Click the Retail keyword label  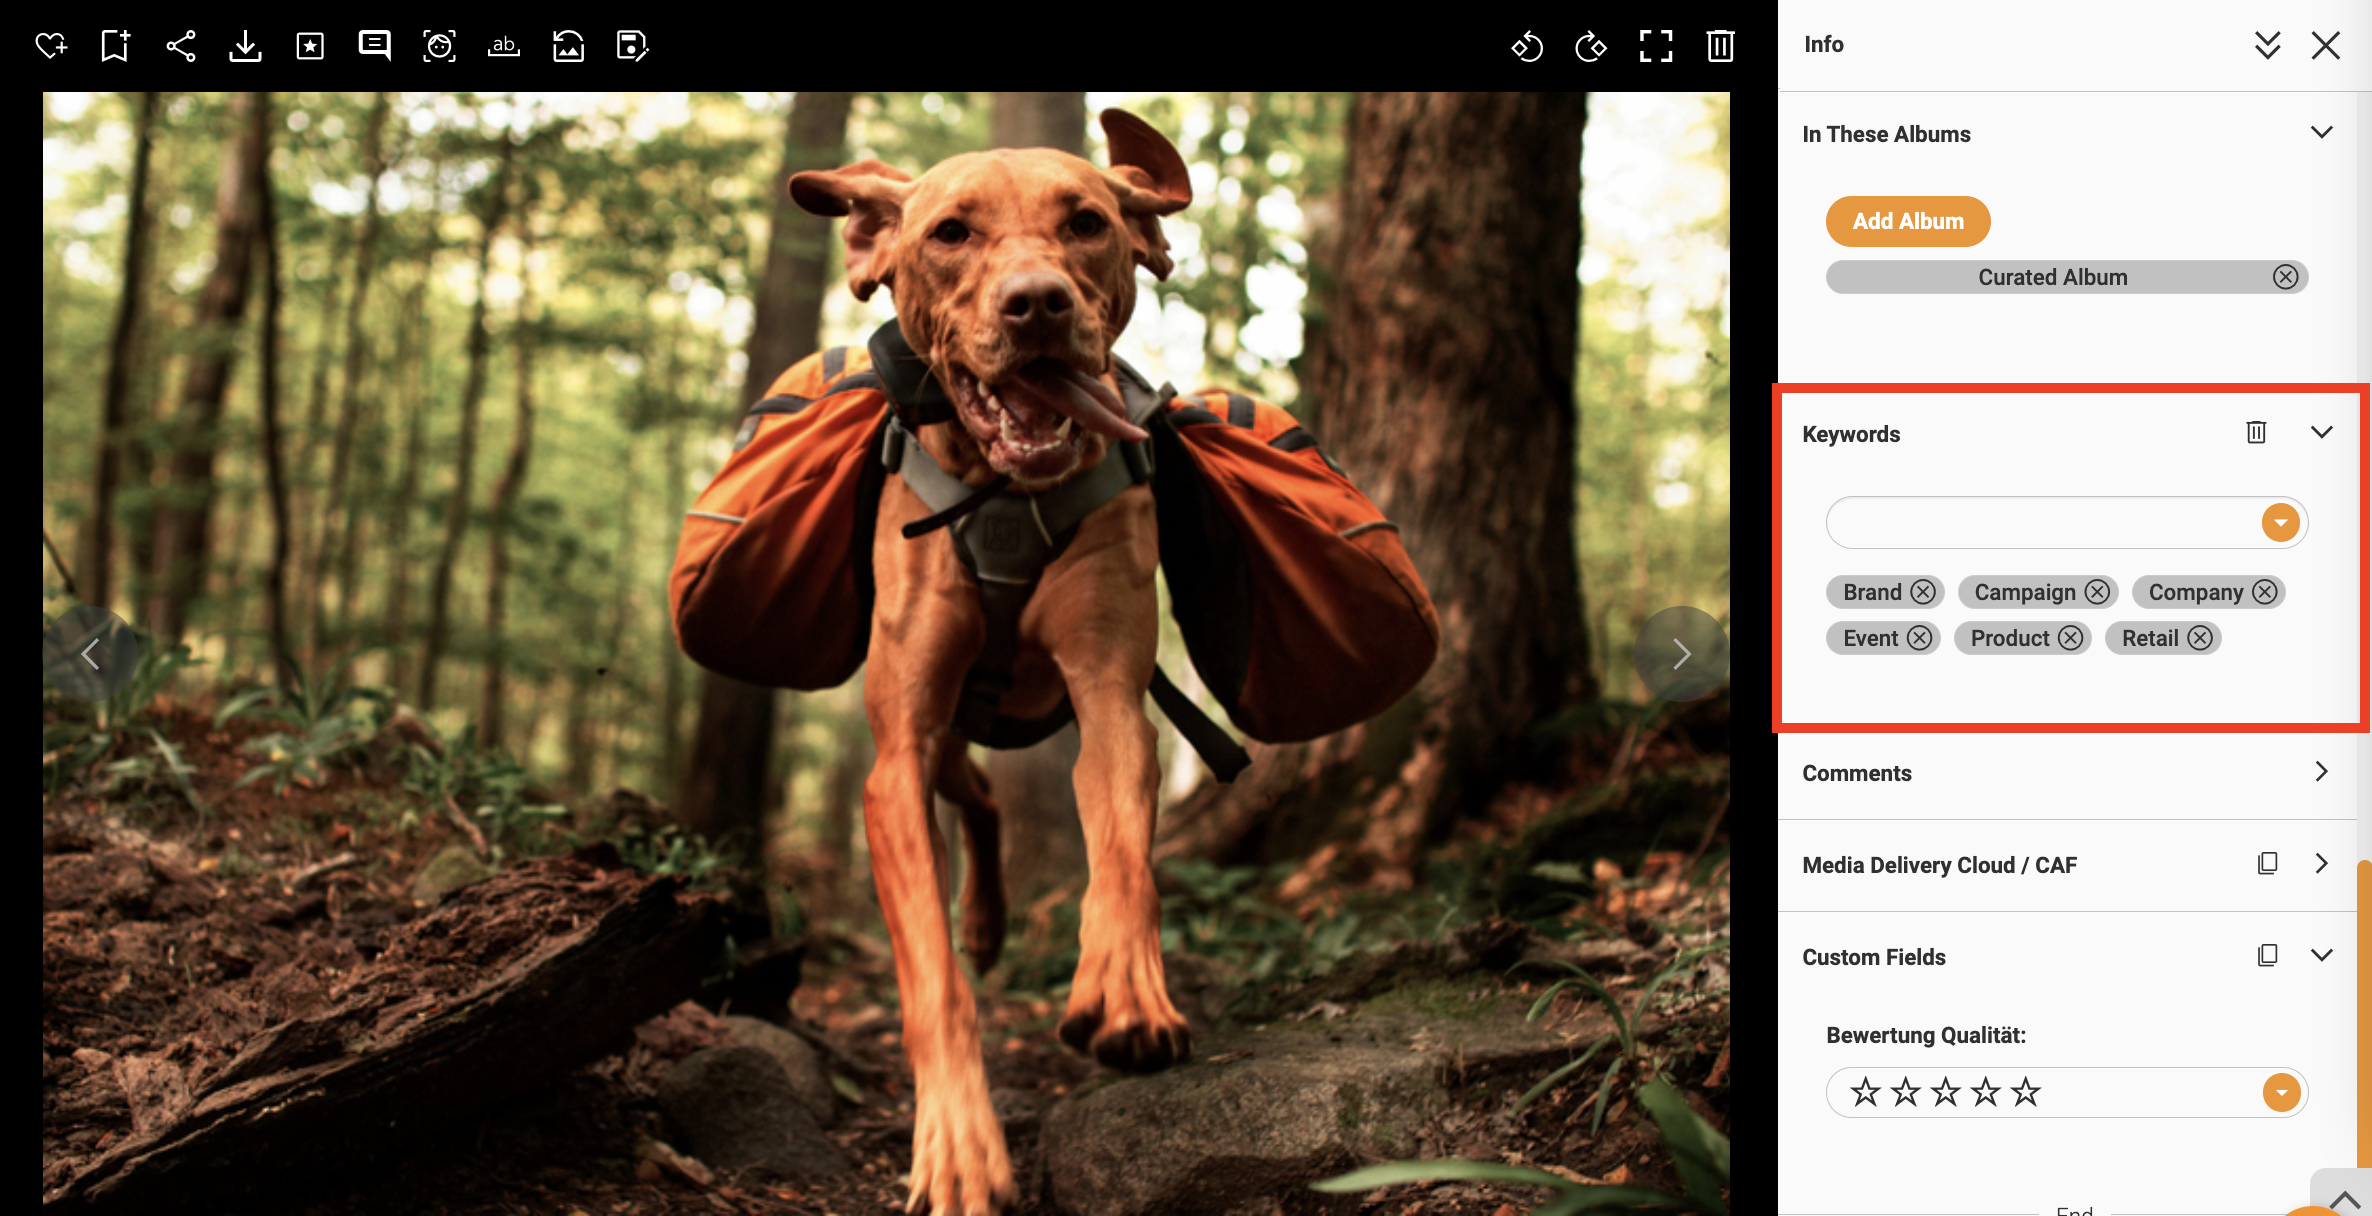coord(2150,638)
